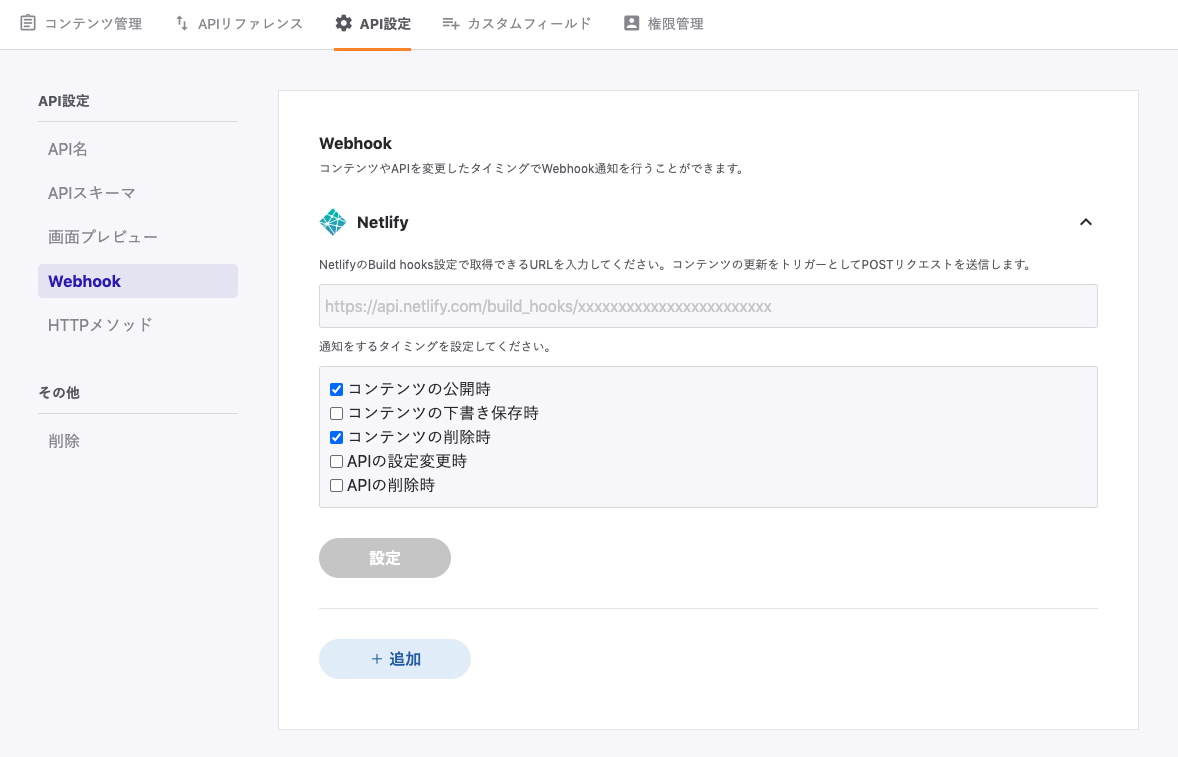Screen dimensions: 1178x757
Task: Open APIスキーマ in the sidebar
Action: (92, 193)
